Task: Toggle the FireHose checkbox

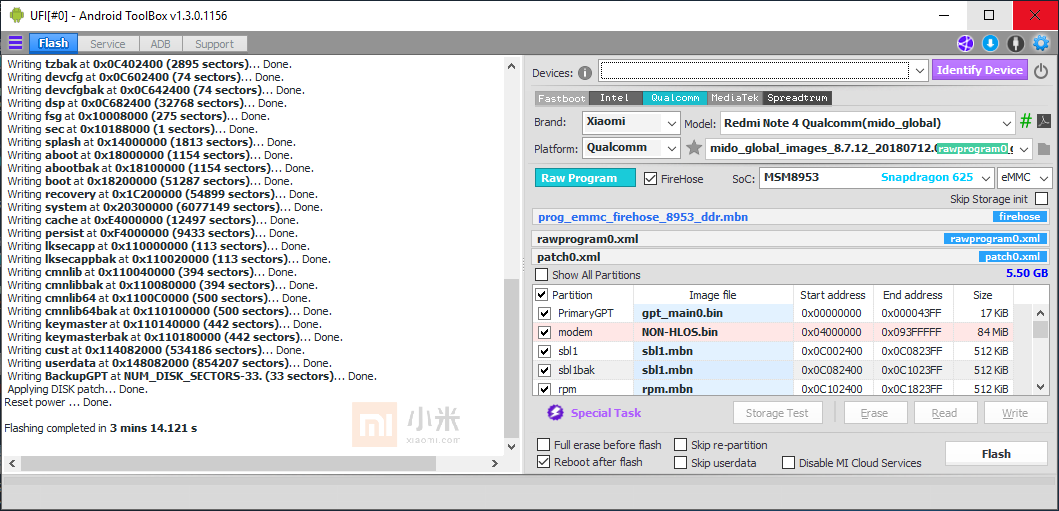Action: tap(650, 179)
